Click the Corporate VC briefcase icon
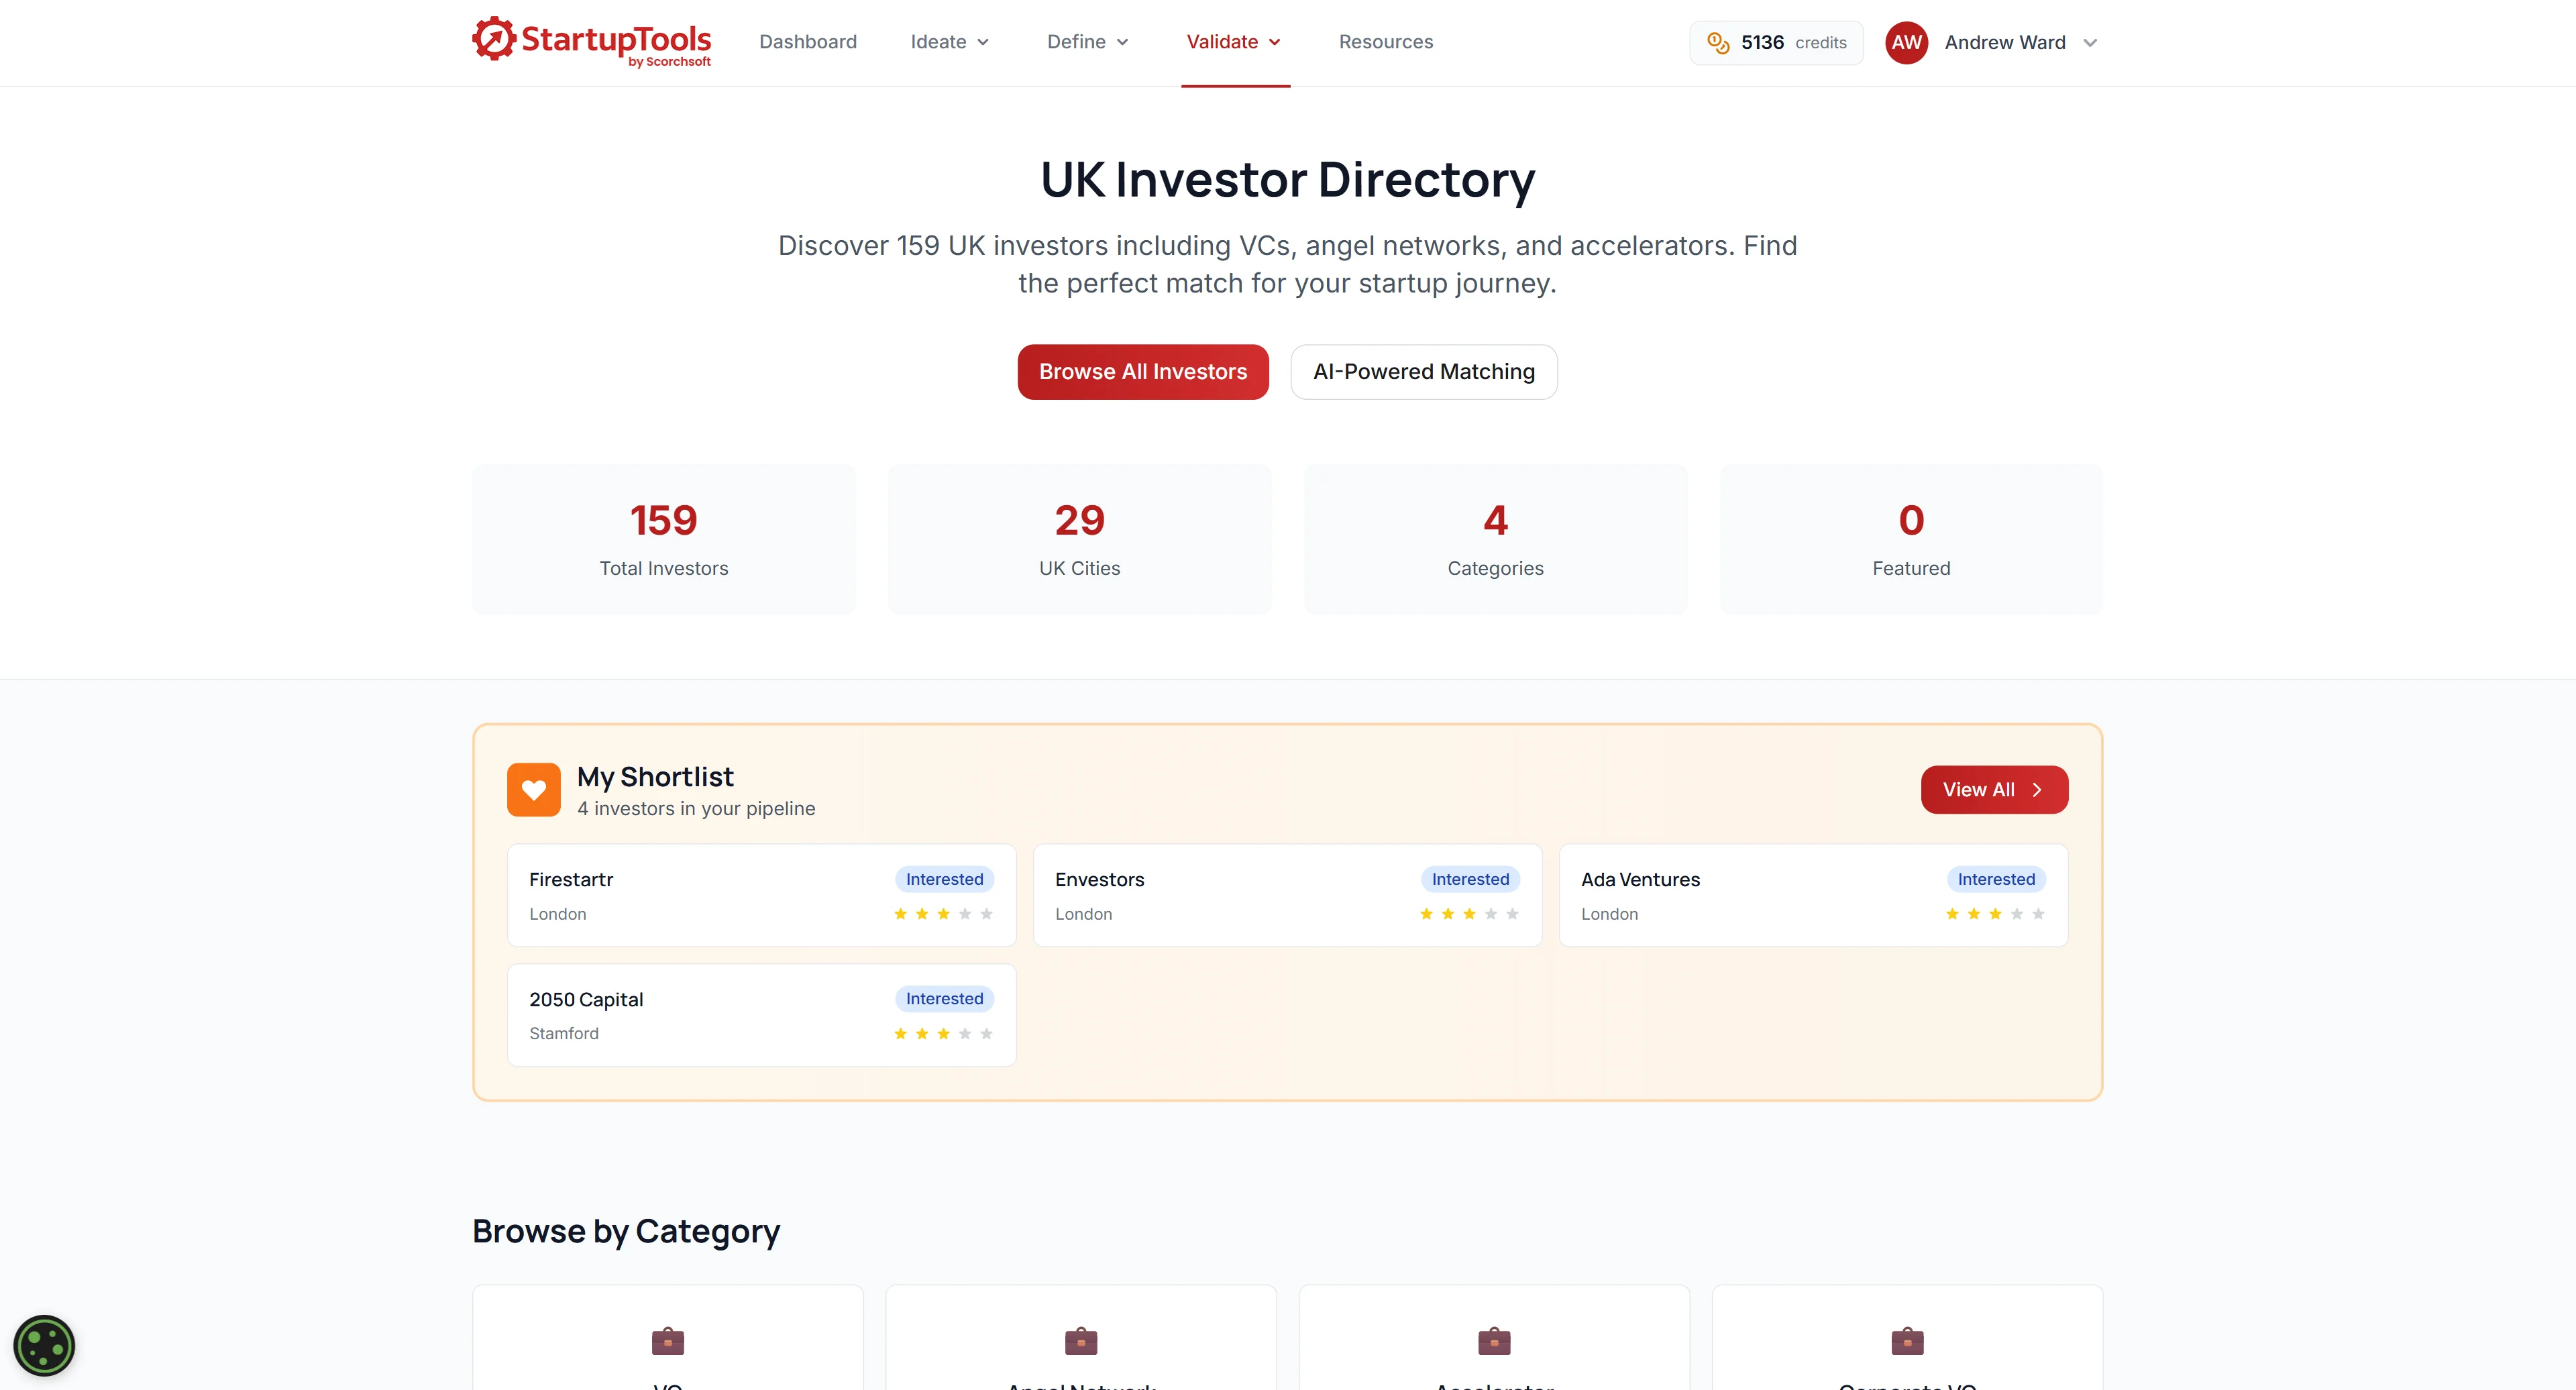This screenshot has width=2576, height=1390. point(1907,1340)
